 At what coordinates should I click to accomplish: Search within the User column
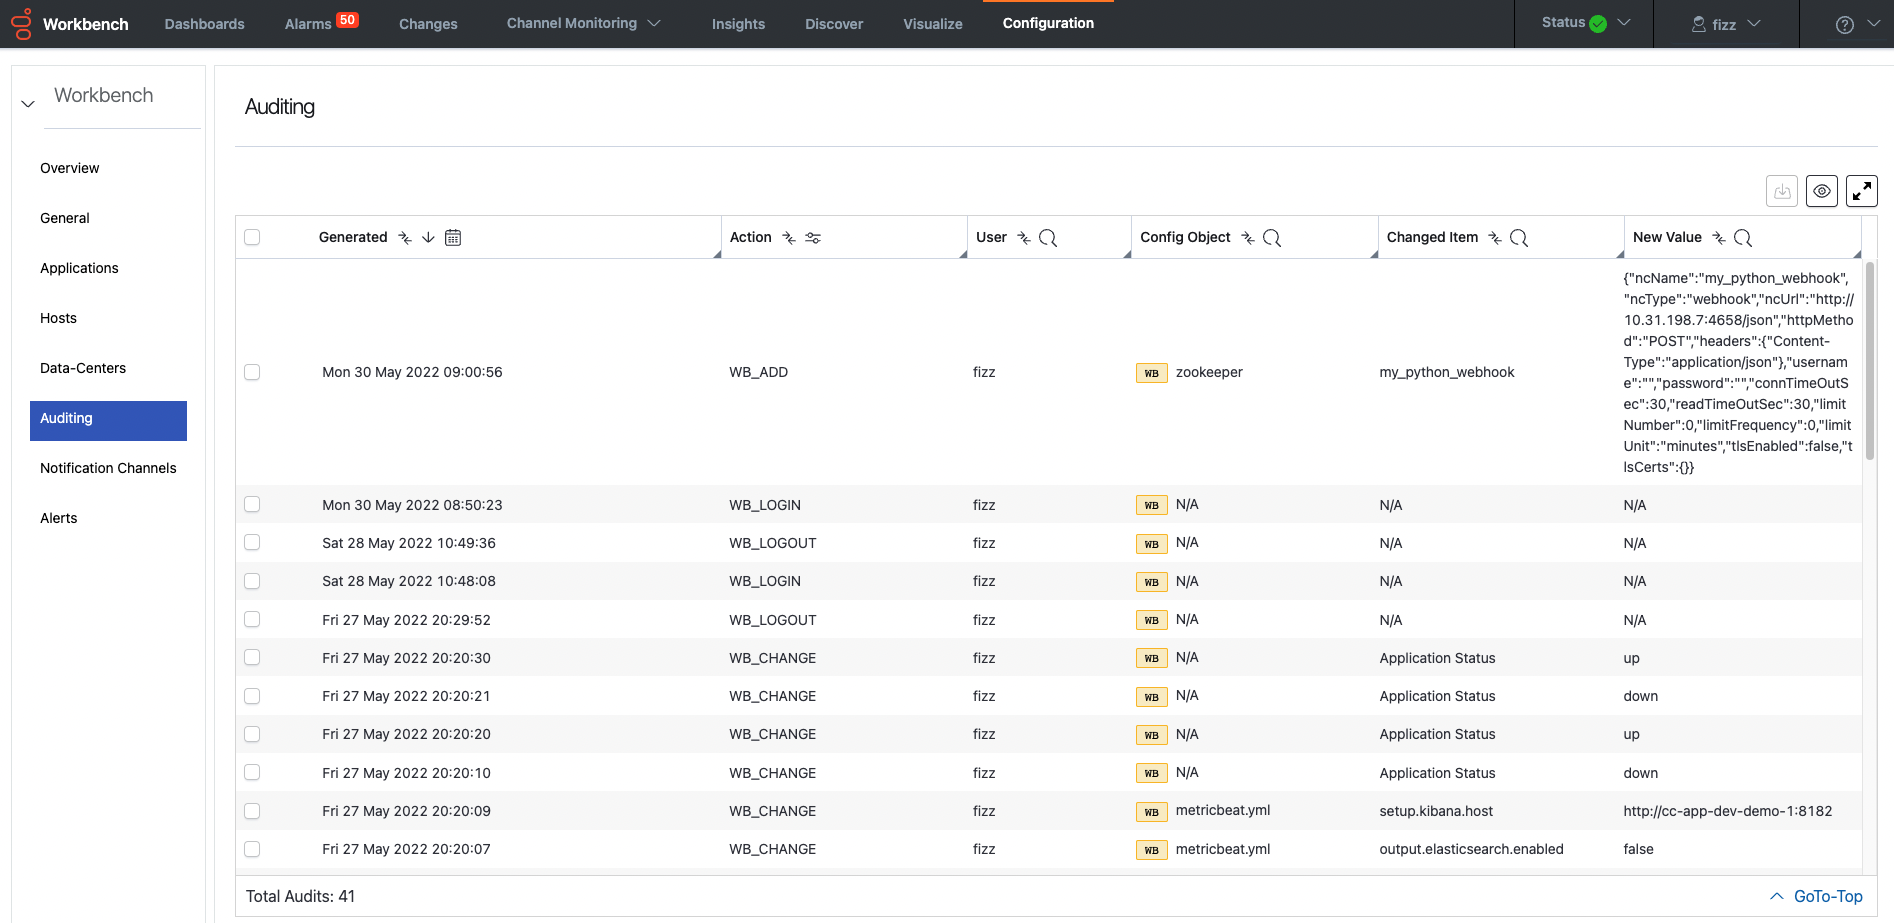pos(1048,238)
